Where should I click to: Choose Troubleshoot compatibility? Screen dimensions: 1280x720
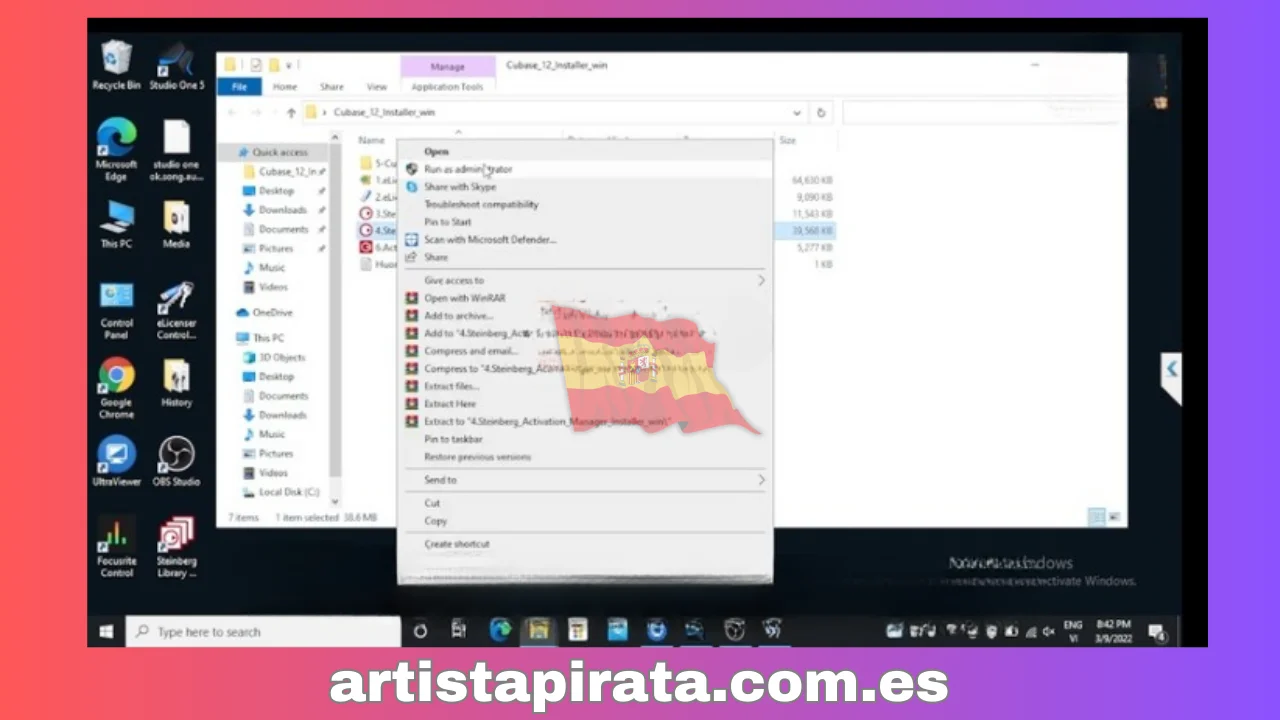585,204
